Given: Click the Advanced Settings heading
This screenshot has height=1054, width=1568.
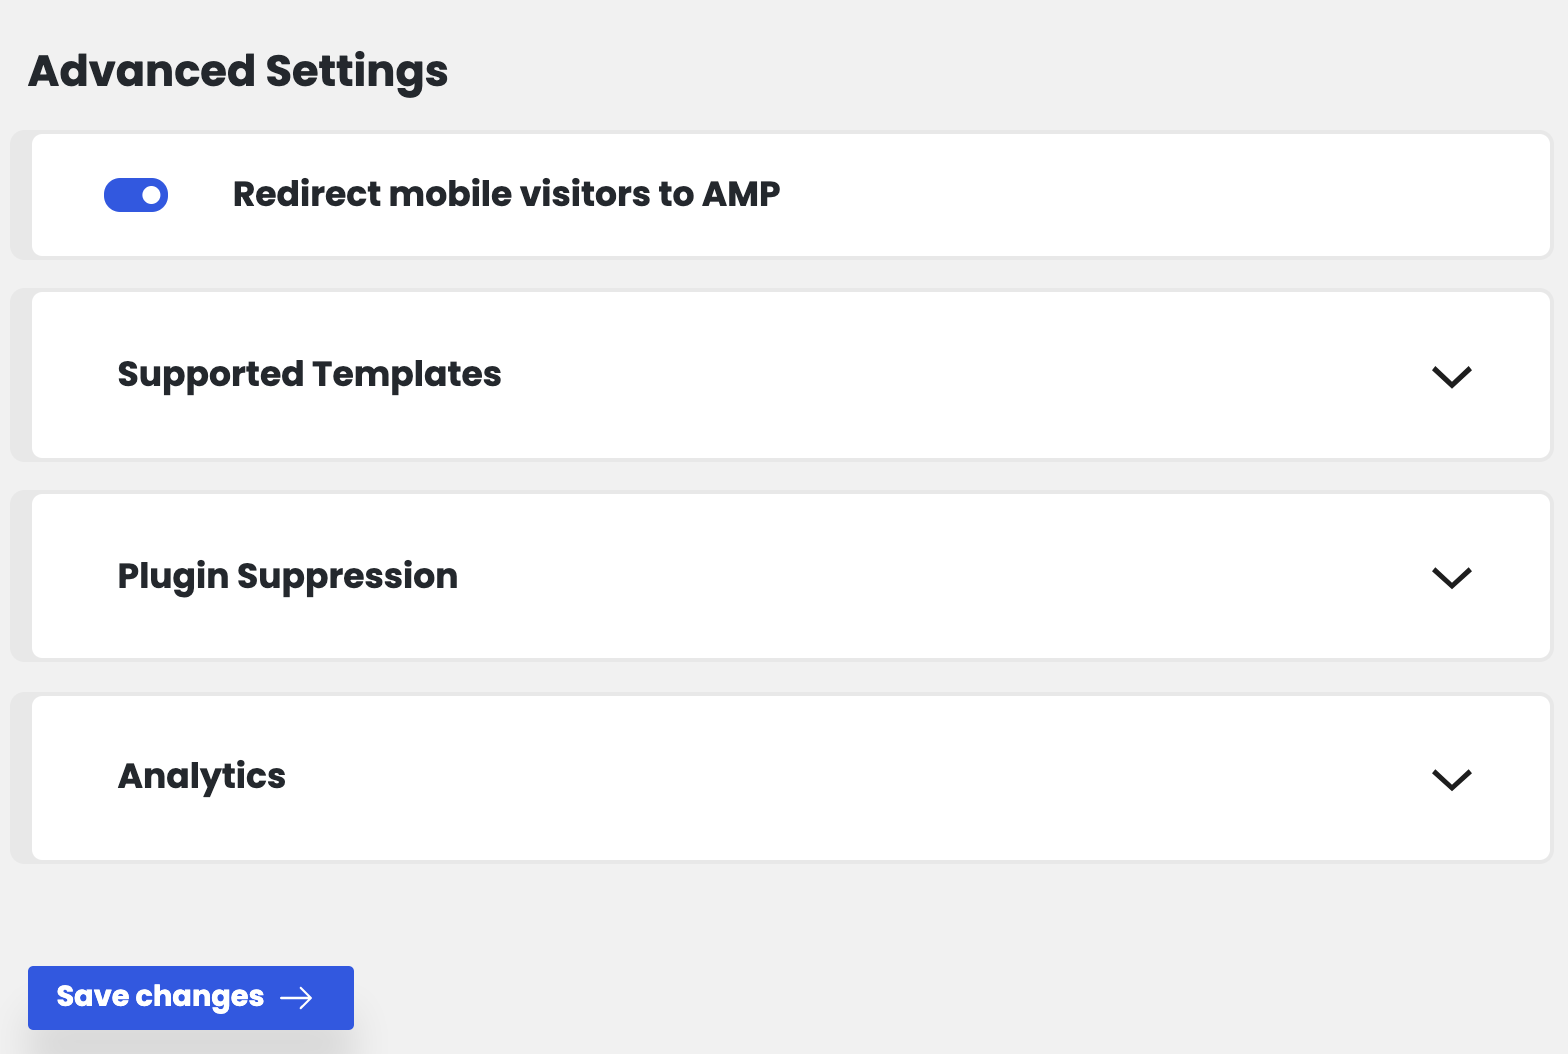Looking at the screenshot, I should [237, 70].
